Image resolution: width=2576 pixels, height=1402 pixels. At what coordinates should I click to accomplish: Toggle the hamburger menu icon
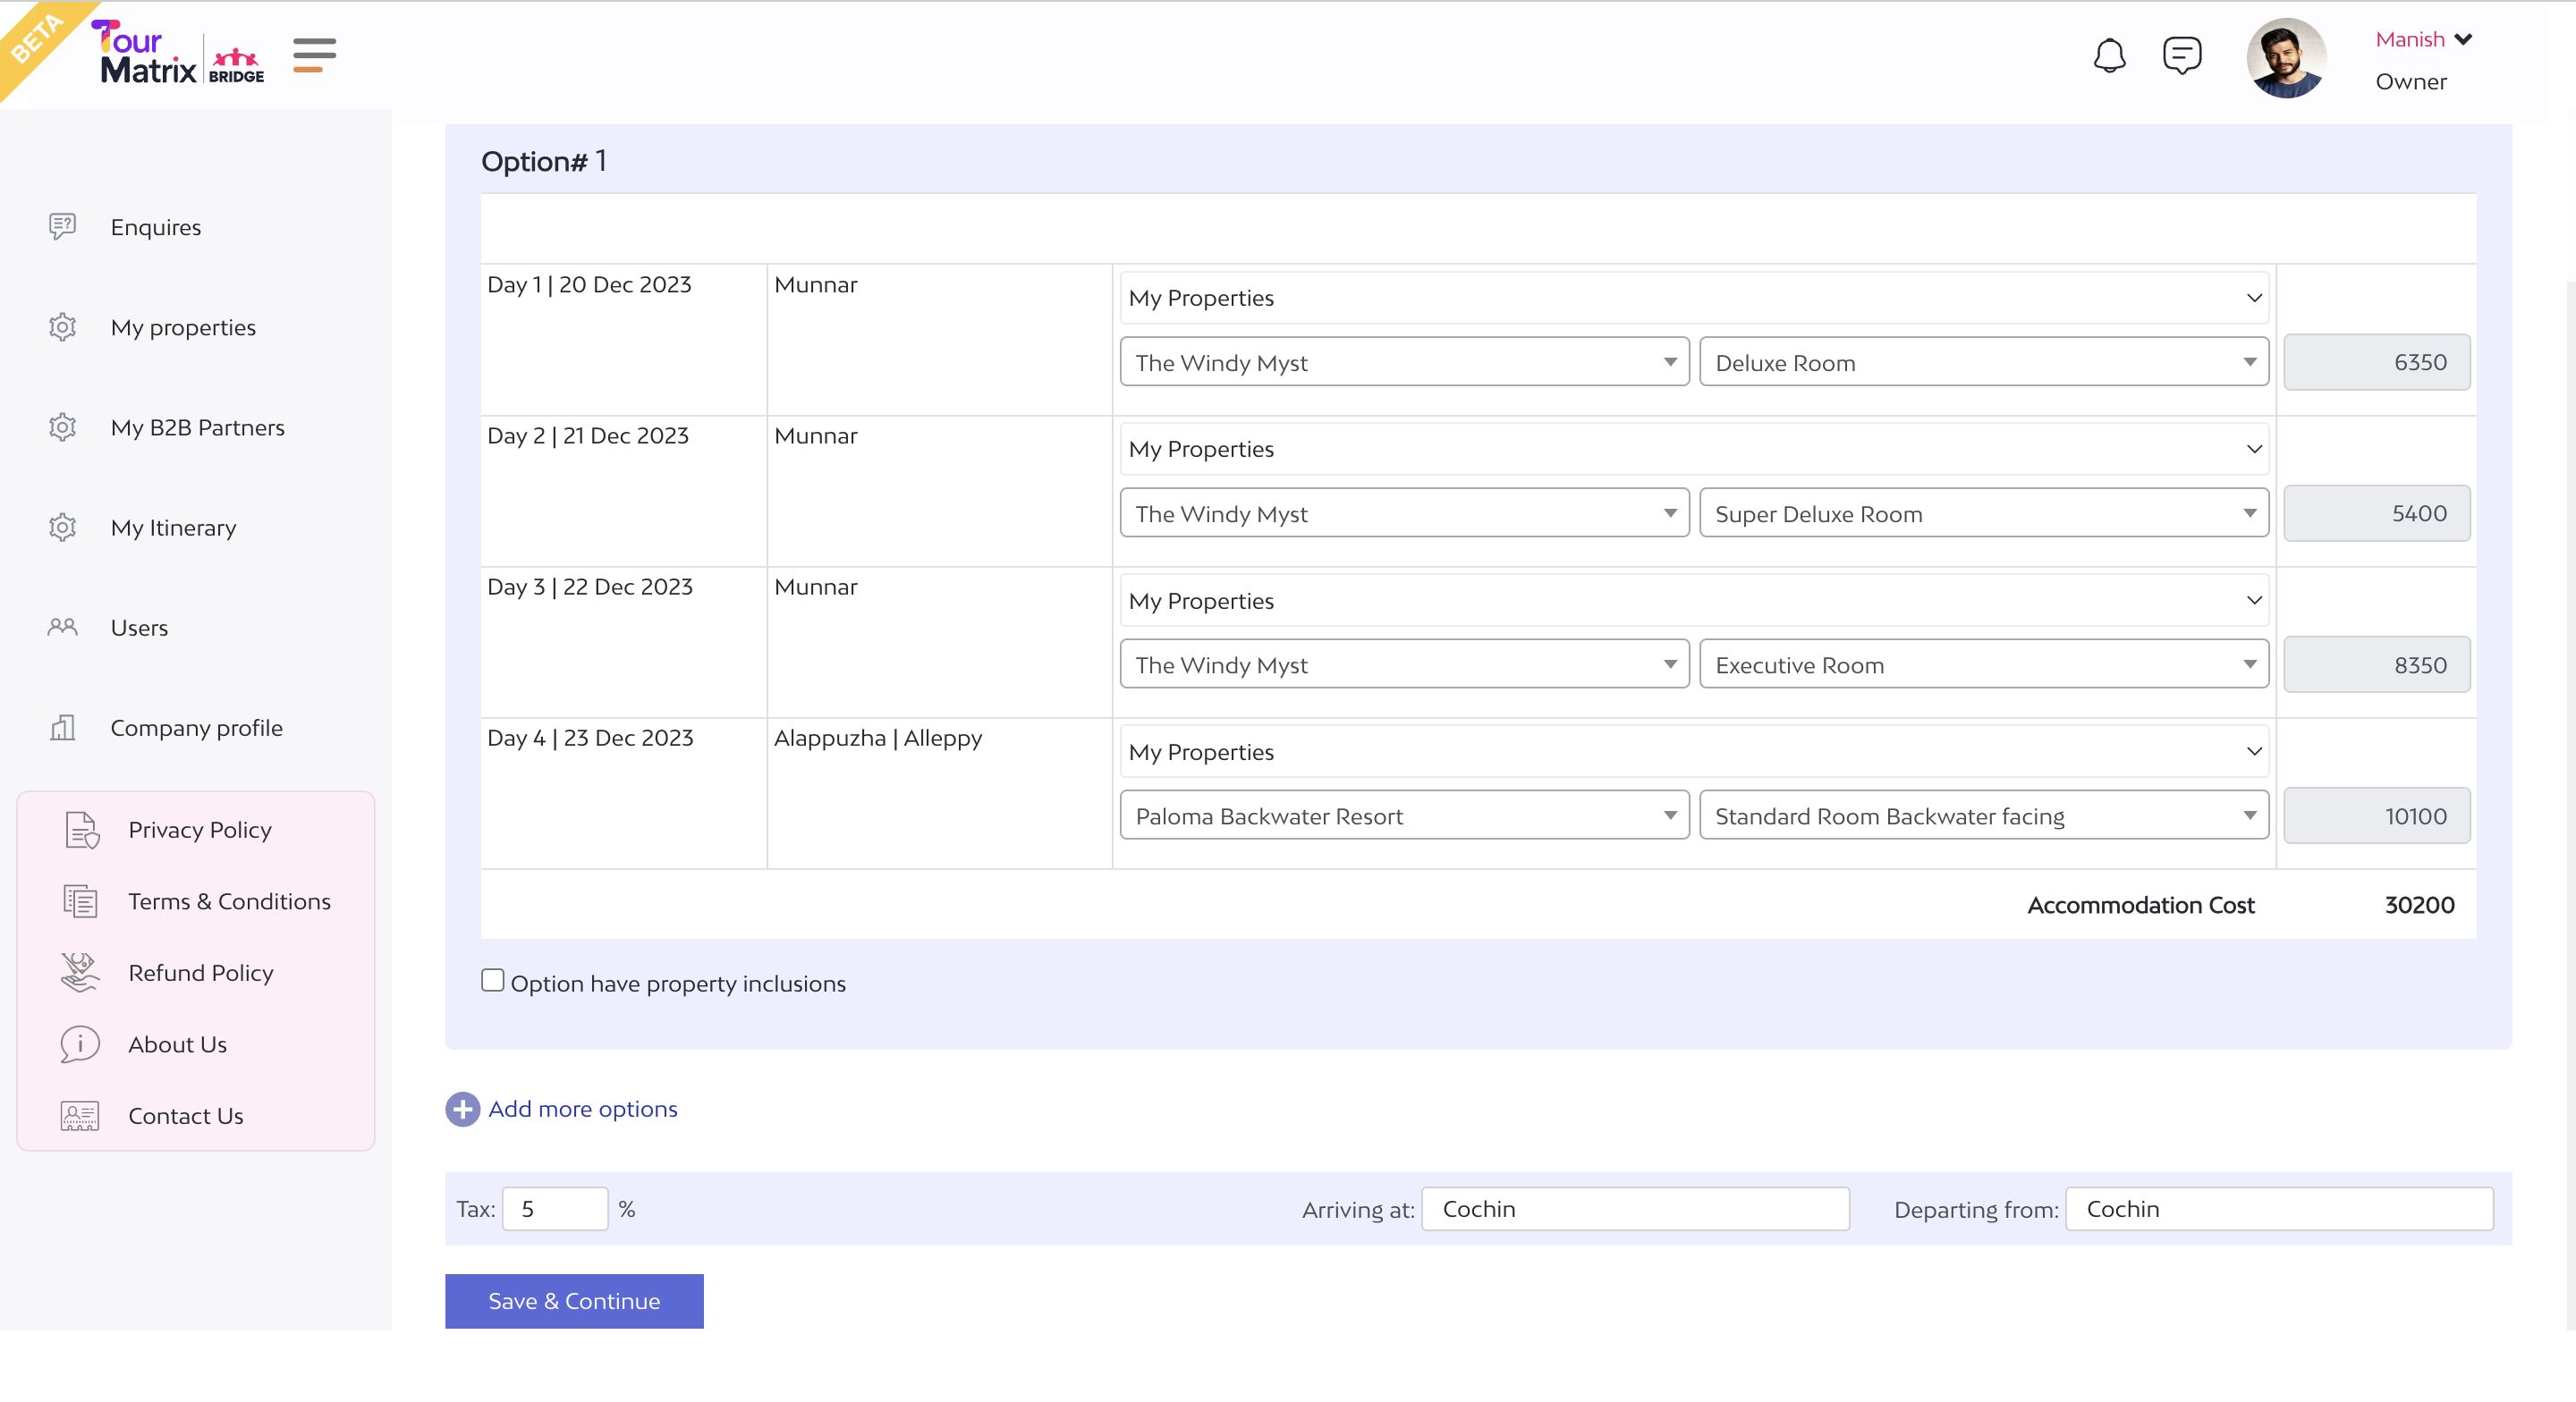(314, 55)
